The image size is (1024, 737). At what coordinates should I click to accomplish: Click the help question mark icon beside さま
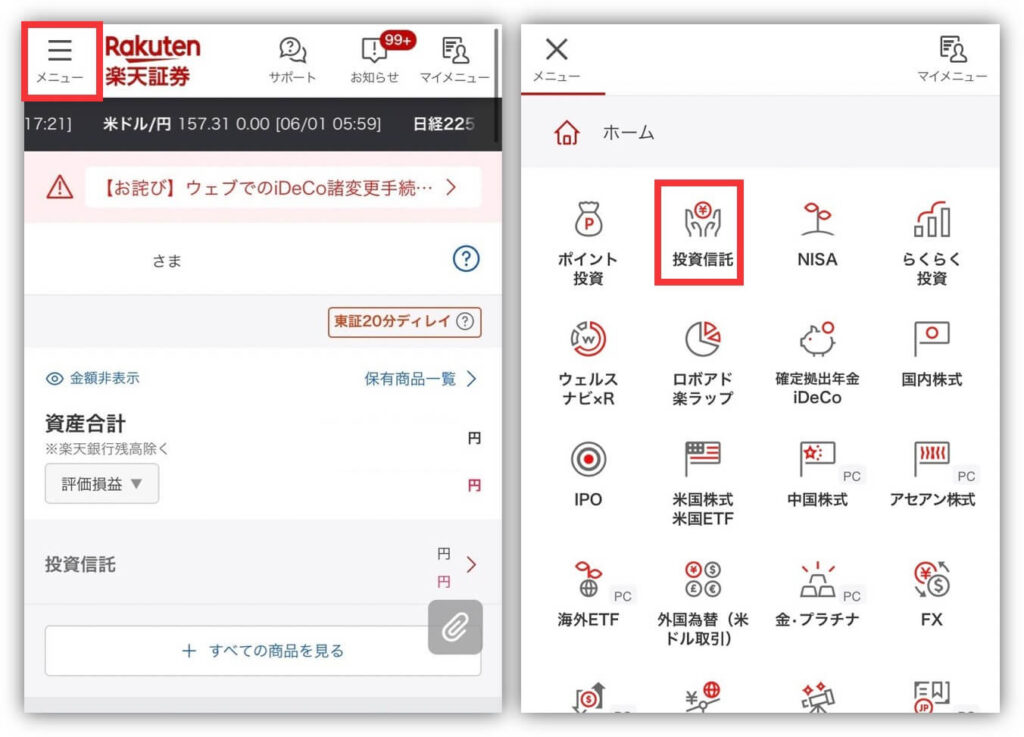pyautogui.click(x=466, y=259)
